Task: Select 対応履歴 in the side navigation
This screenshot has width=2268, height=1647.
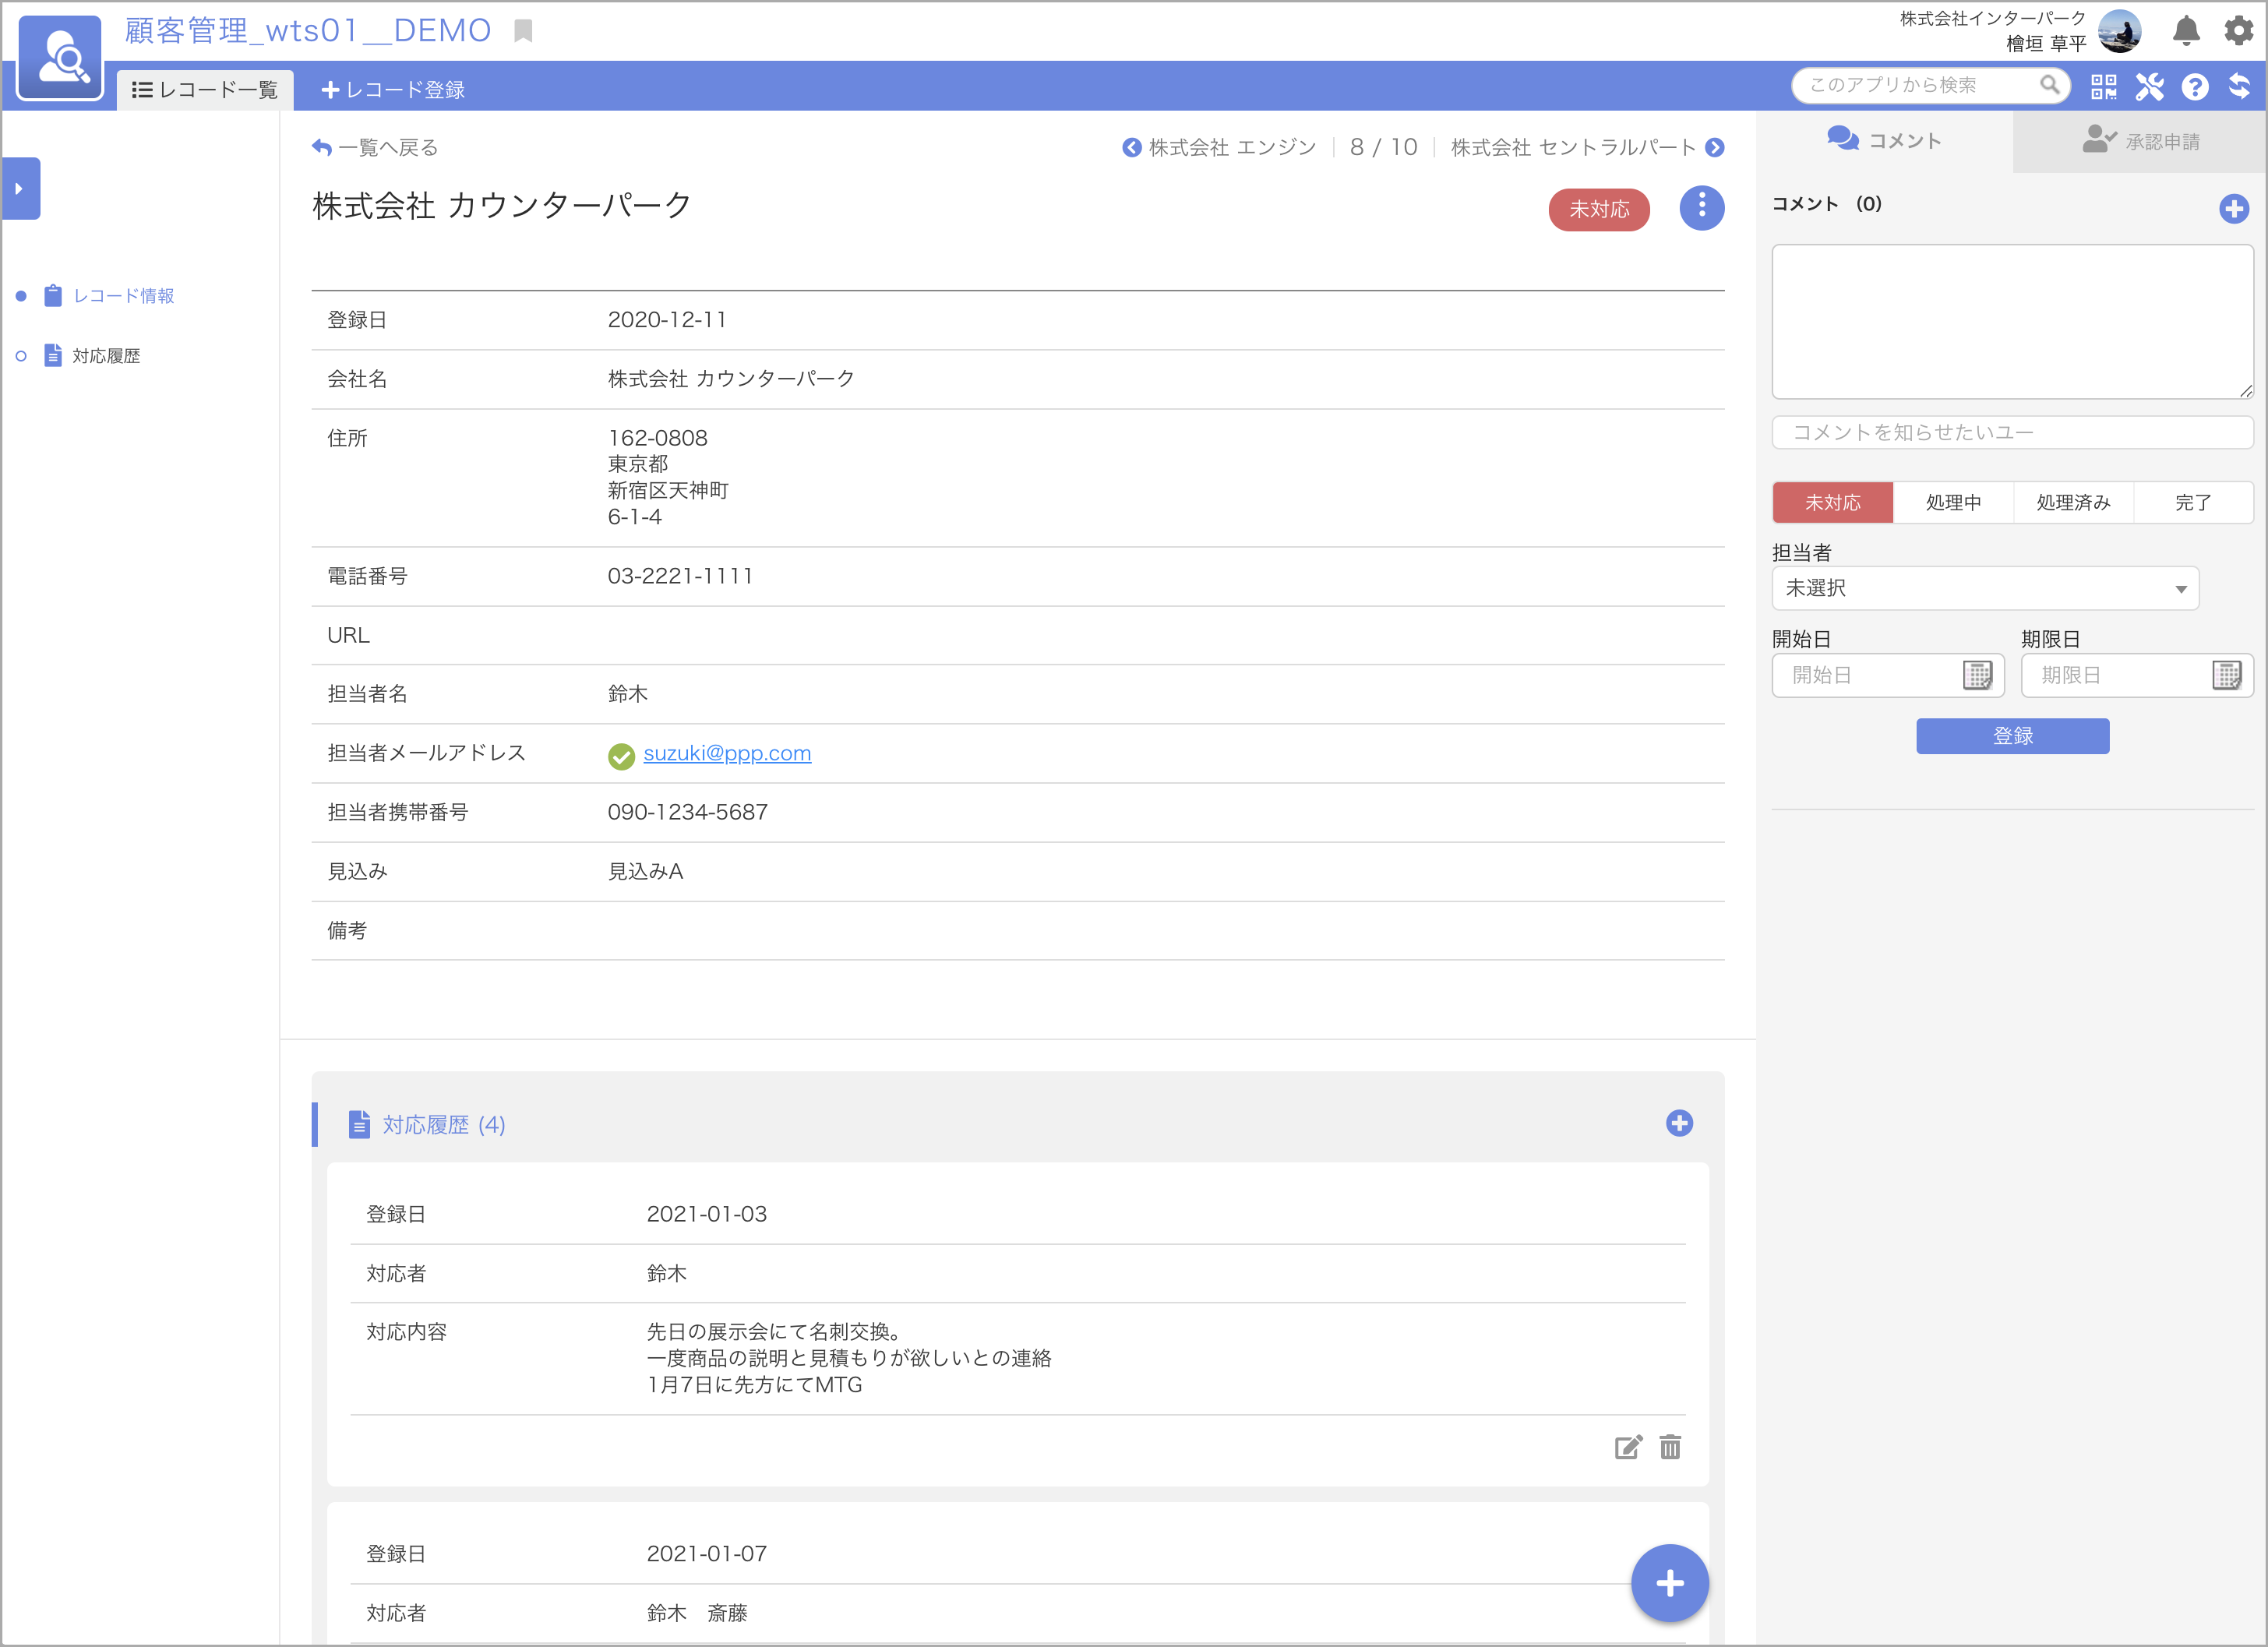Action: click(x=92, y=356)
